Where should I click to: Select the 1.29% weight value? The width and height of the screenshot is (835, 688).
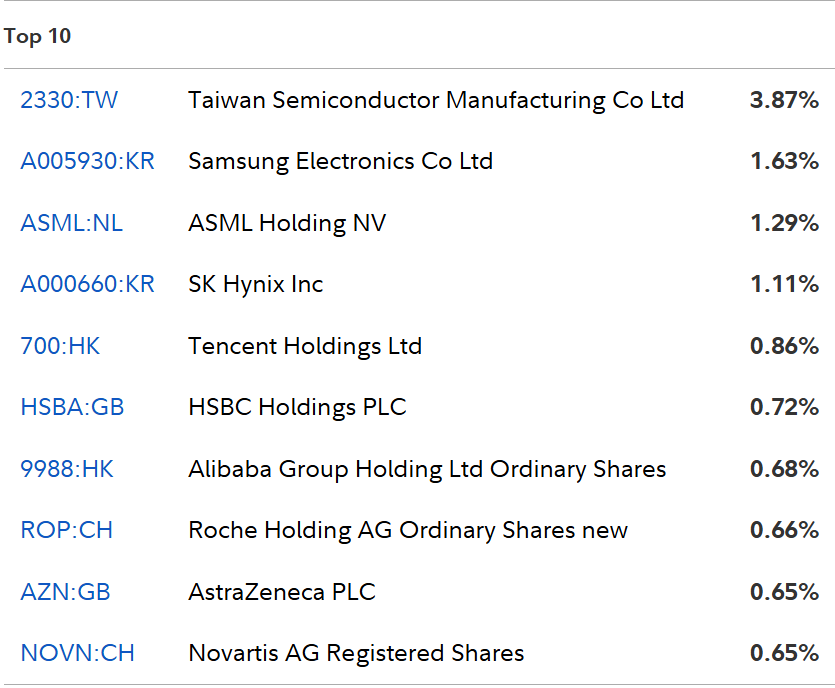click(x=784, y=223)
